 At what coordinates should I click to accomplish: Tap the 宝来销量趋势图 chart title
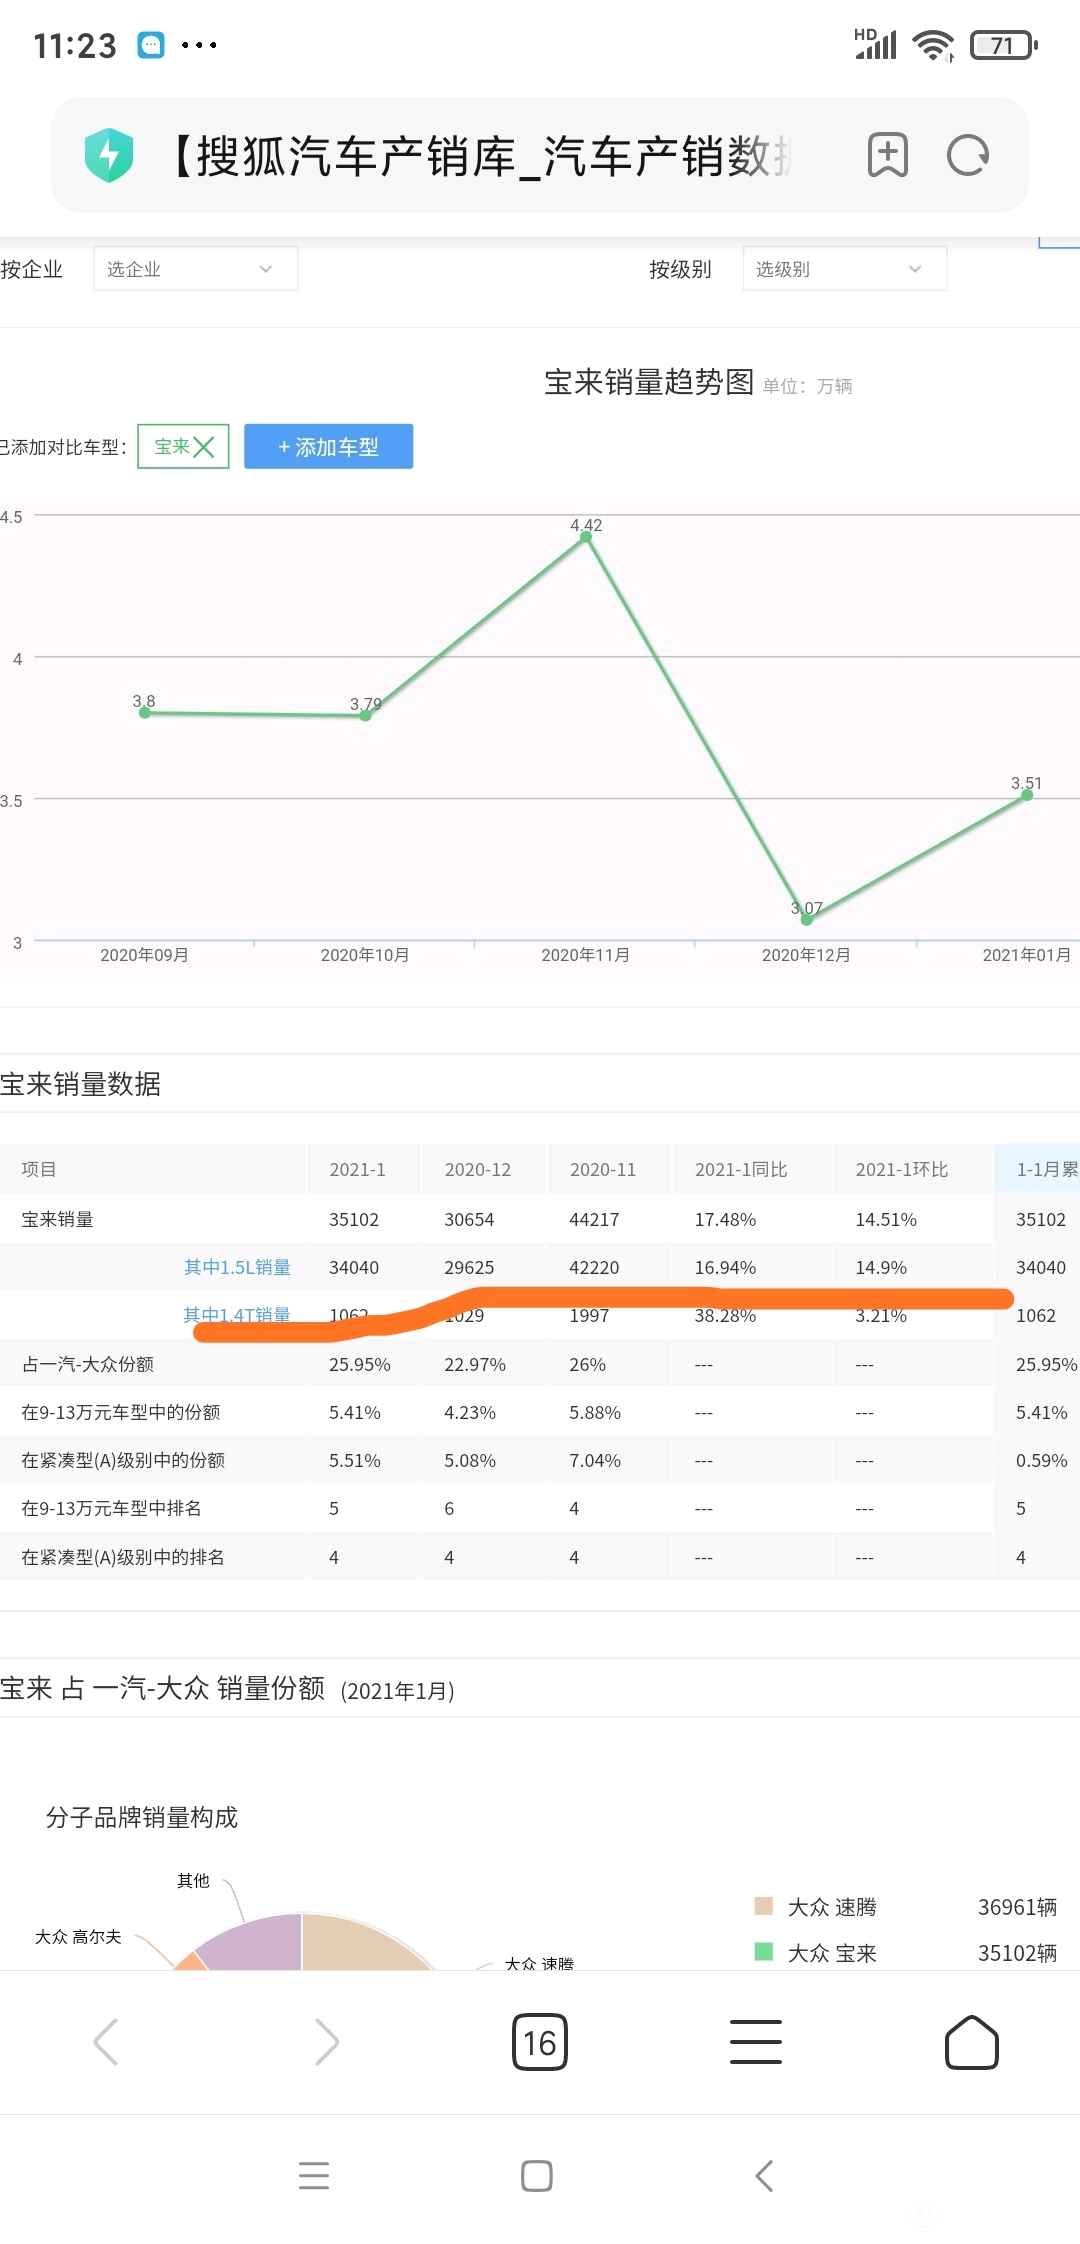[x=649, y=382]
